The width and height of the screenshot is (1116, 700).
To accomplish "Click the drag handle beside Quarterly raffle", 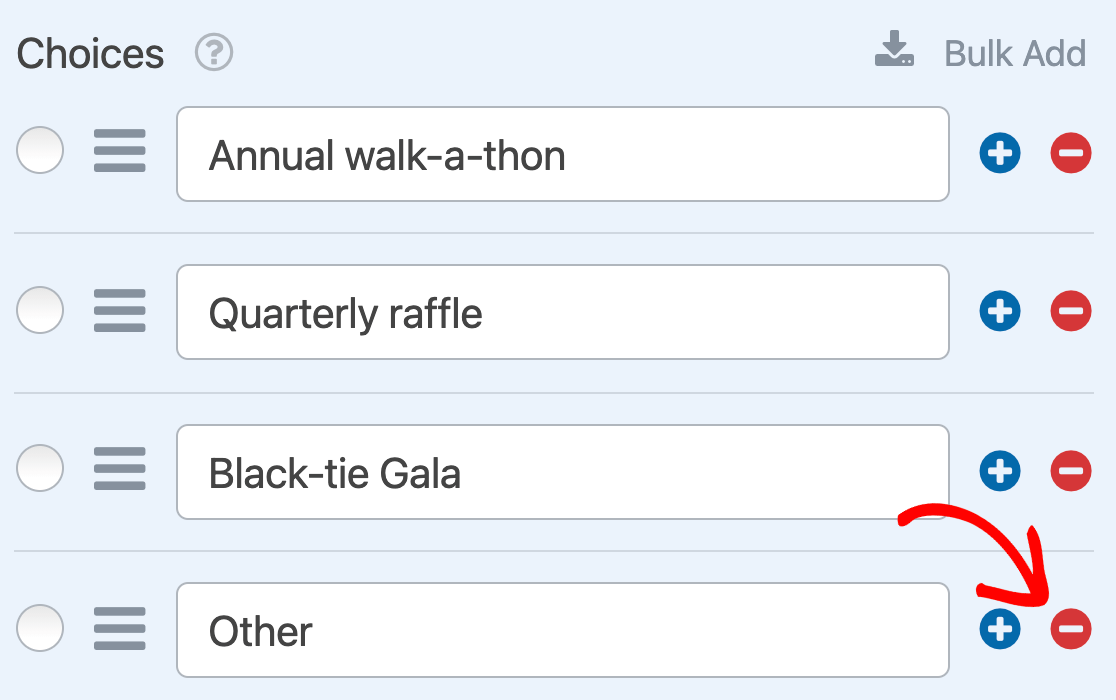I will 120,310.
